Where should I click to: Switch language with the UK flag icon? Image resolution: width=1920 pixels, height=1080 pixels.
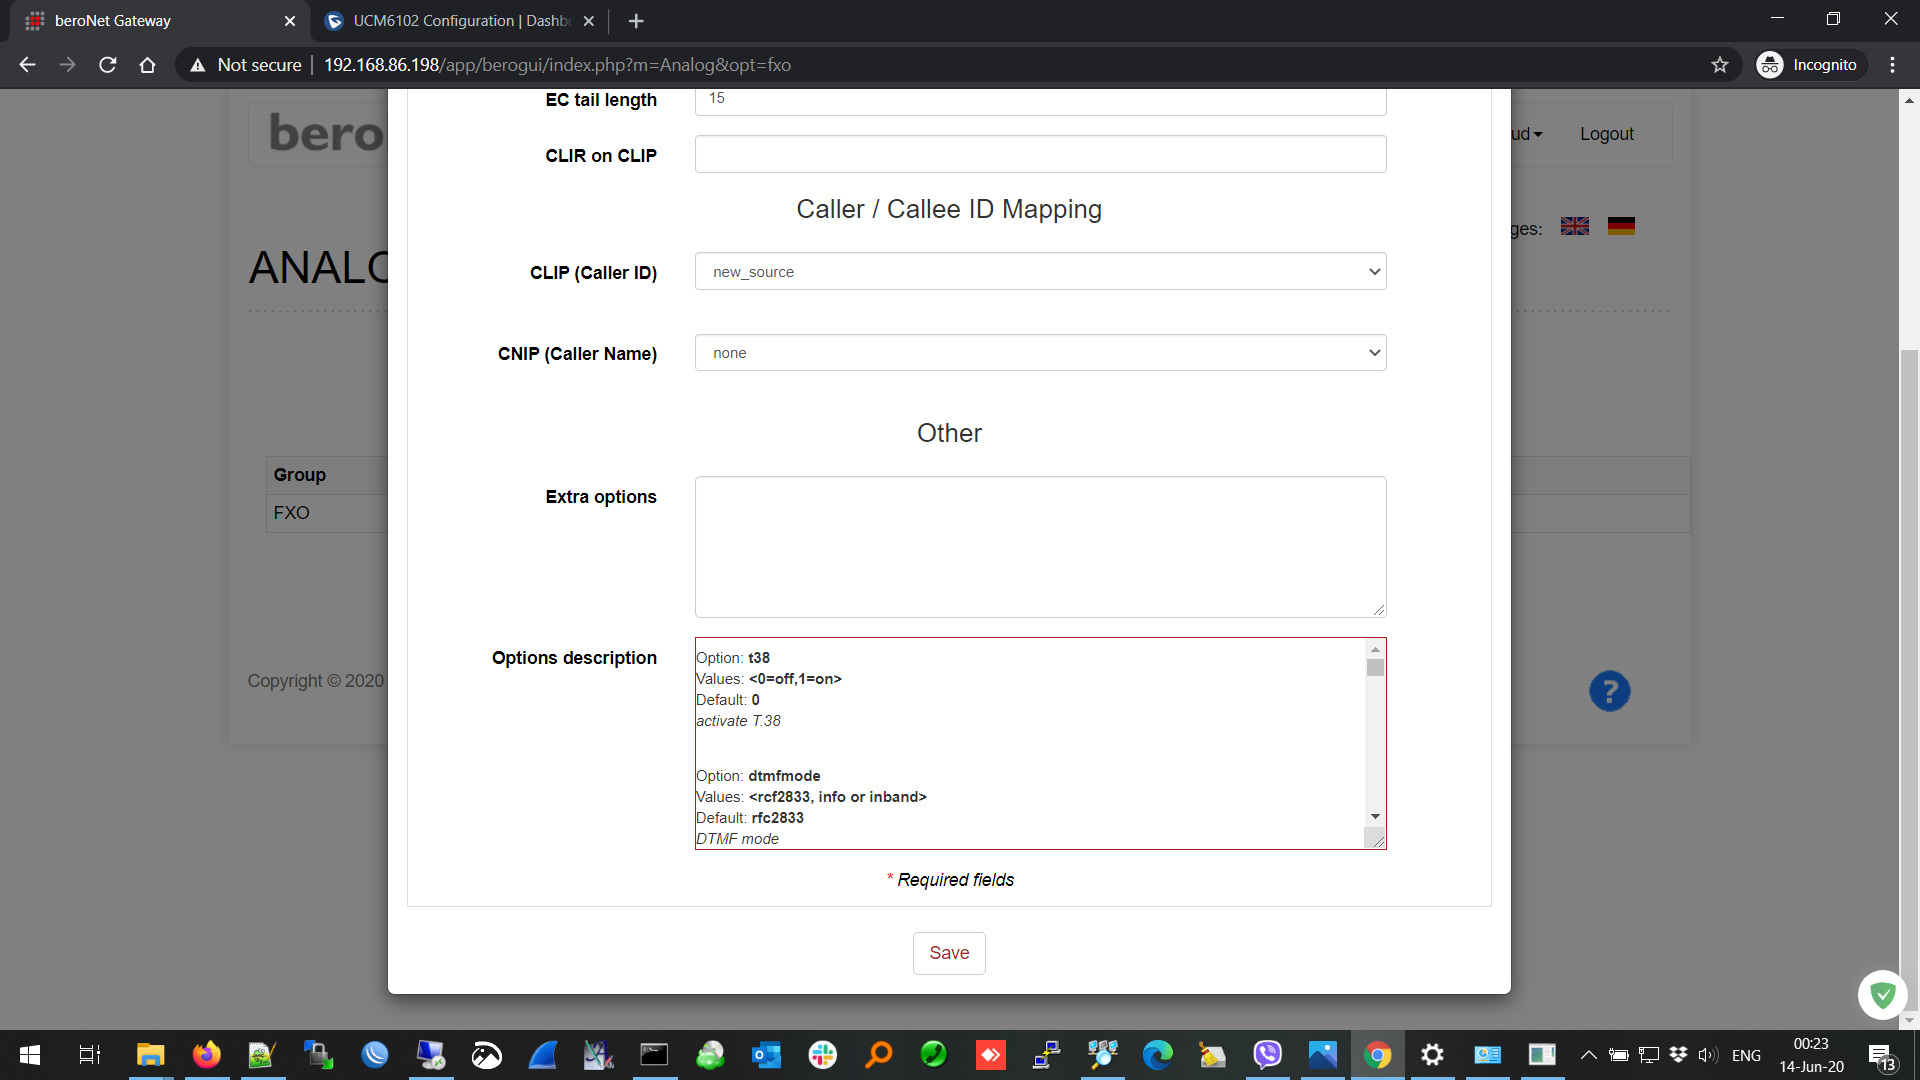click(1575, 226)
